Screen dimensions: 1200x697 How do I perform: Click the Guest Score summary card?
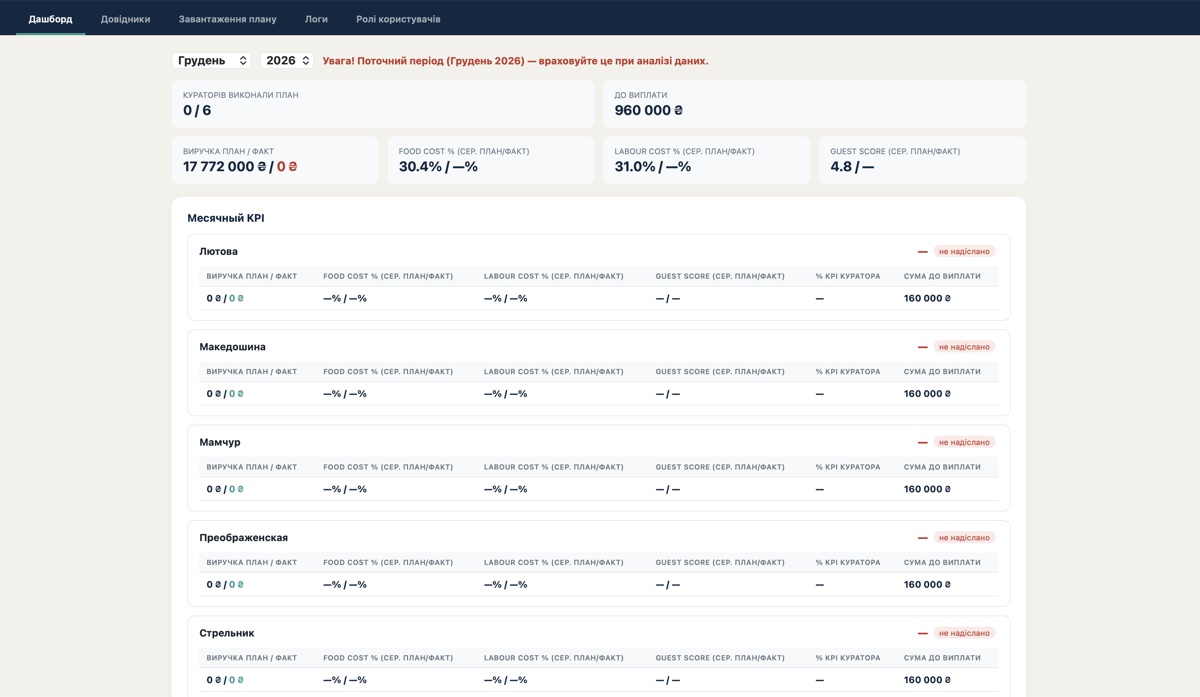922,160
